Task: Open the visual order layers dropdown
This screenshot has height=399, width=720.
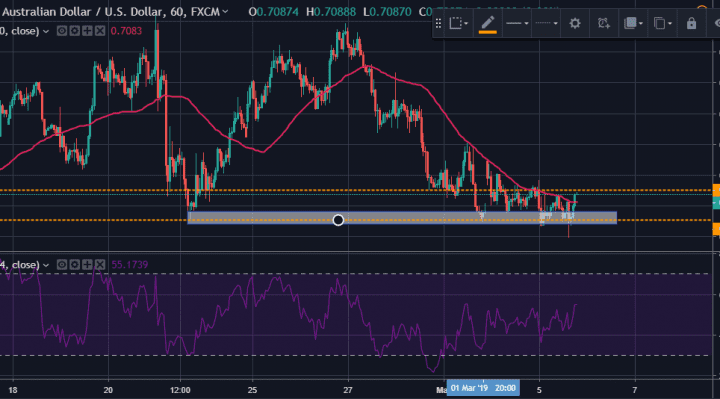Action: (633, 23)
